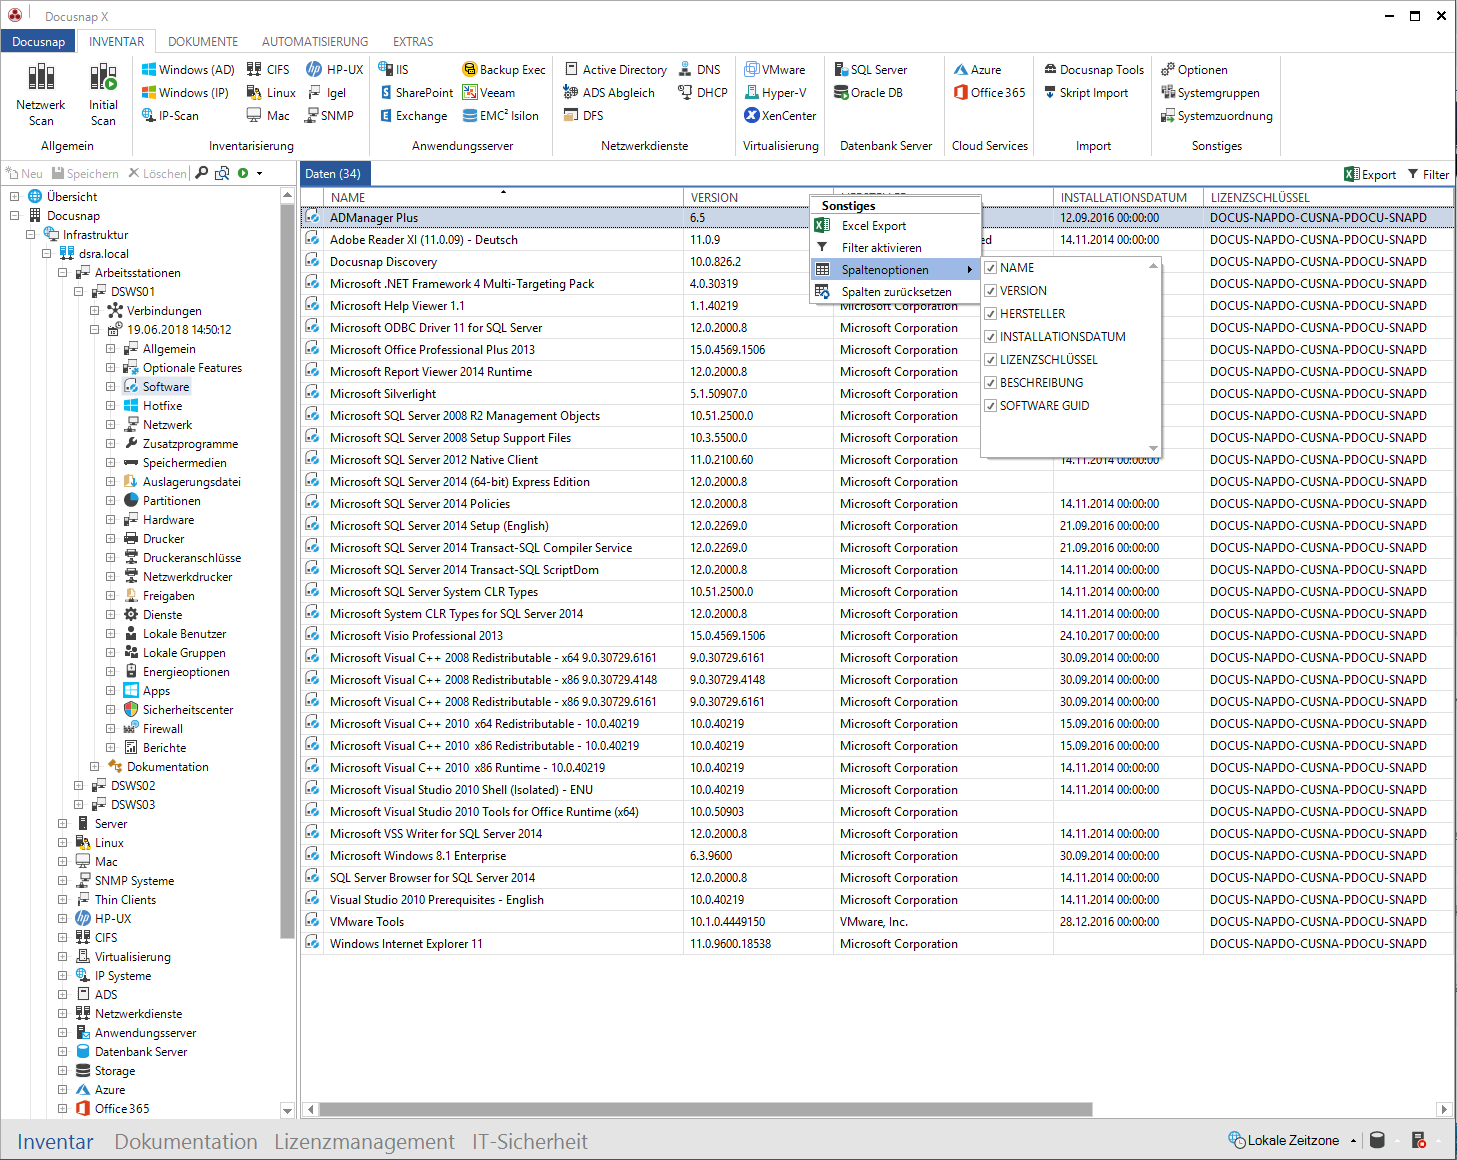1457x1160 pixels.
Task: Uncheck the NAME column checkbox
Action: [990, 268]
